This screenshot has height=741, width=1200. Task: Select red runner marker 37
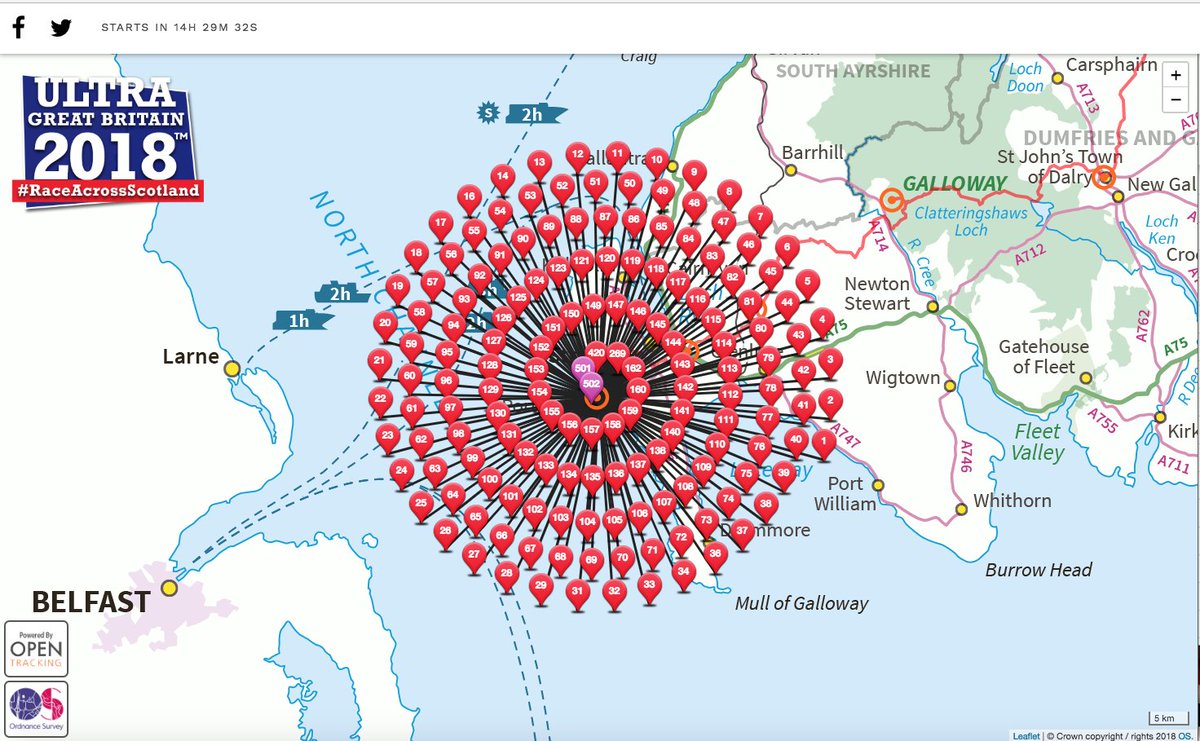741,533
